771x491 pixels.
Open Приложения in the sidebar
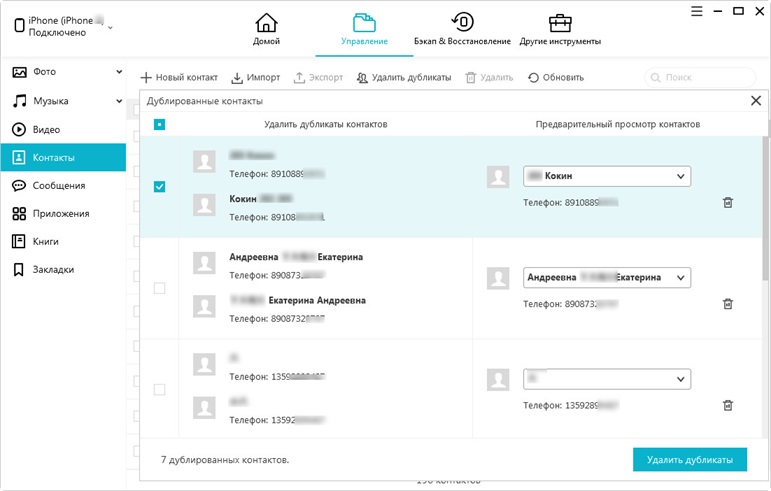pyautogui.click(x=63, y=213)
